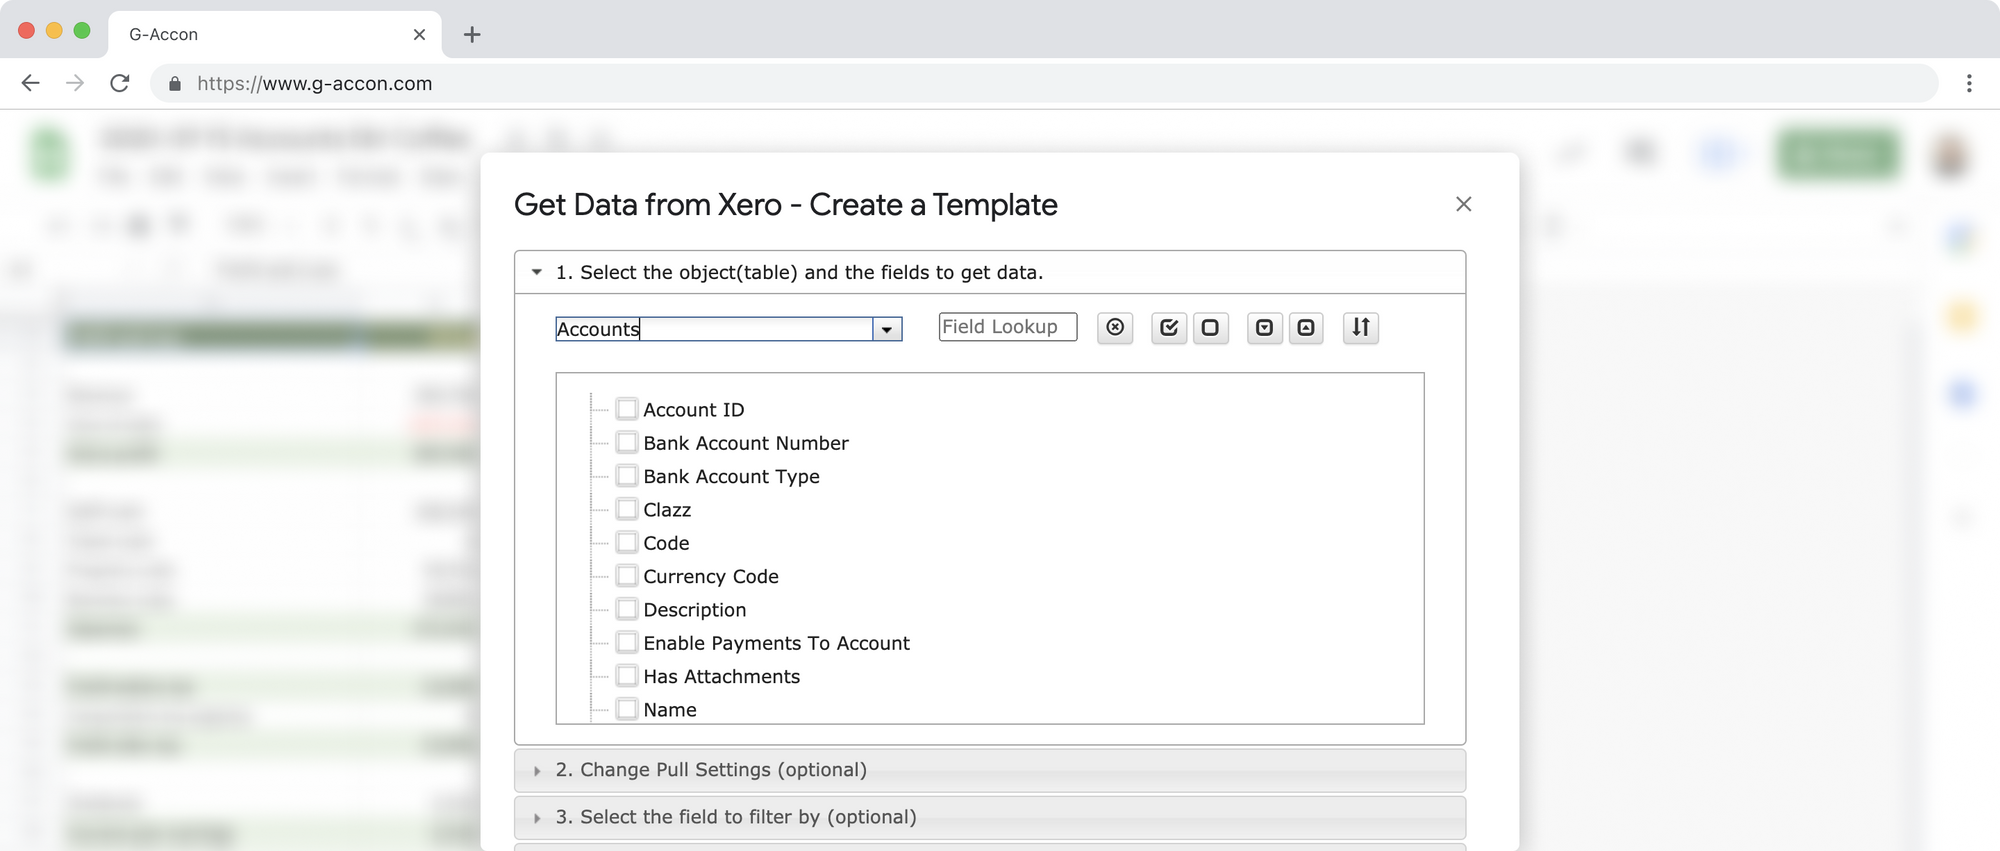The width and height of the screenshot is (2000, 851).
Task: Open the Accounts object dropdown arrow
Action: click(886, 329)
